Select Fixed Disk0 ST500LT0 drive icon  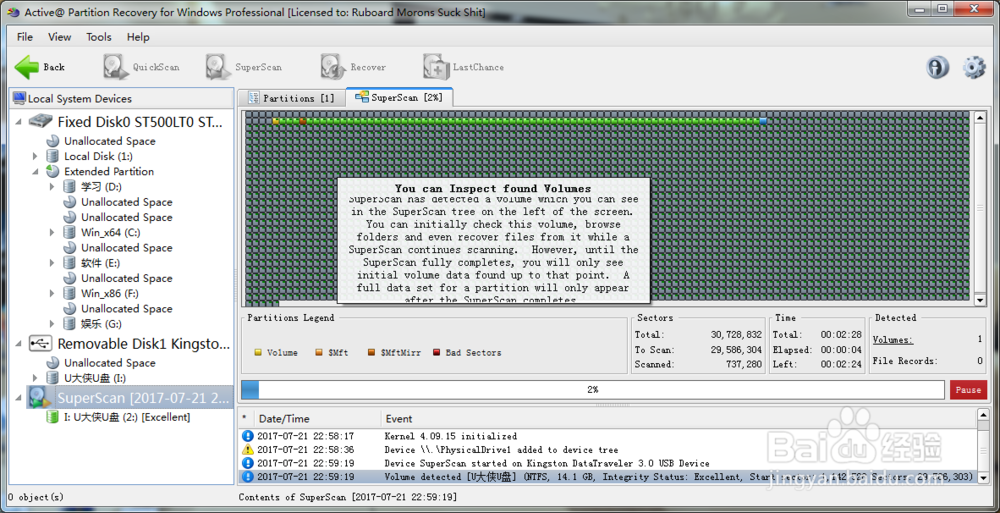coord(40,121)
